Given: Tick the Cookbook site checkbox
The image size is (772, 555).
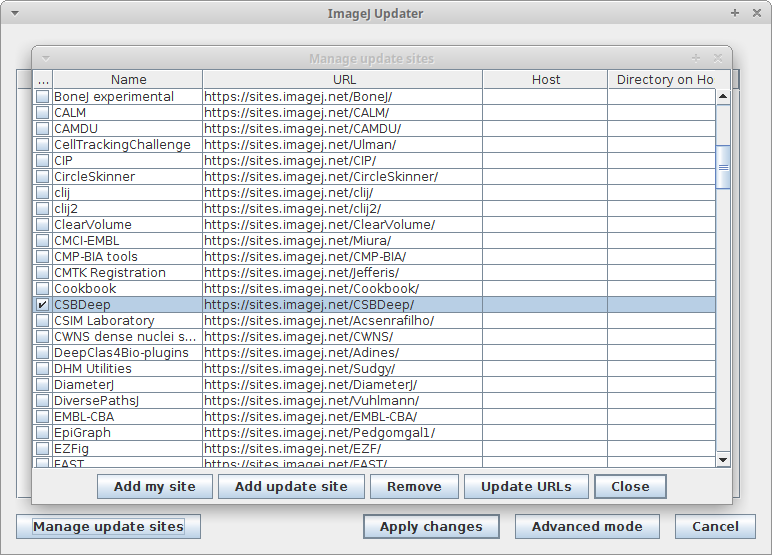Looking at the screenshot, I should (x=42, y=289).
